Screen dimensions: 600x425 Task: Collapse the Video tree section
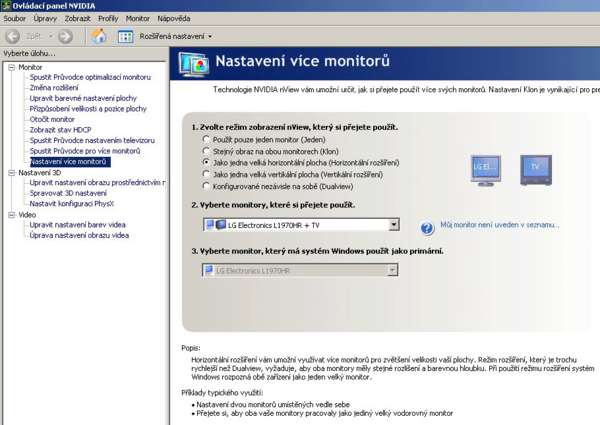coord(11,215)
